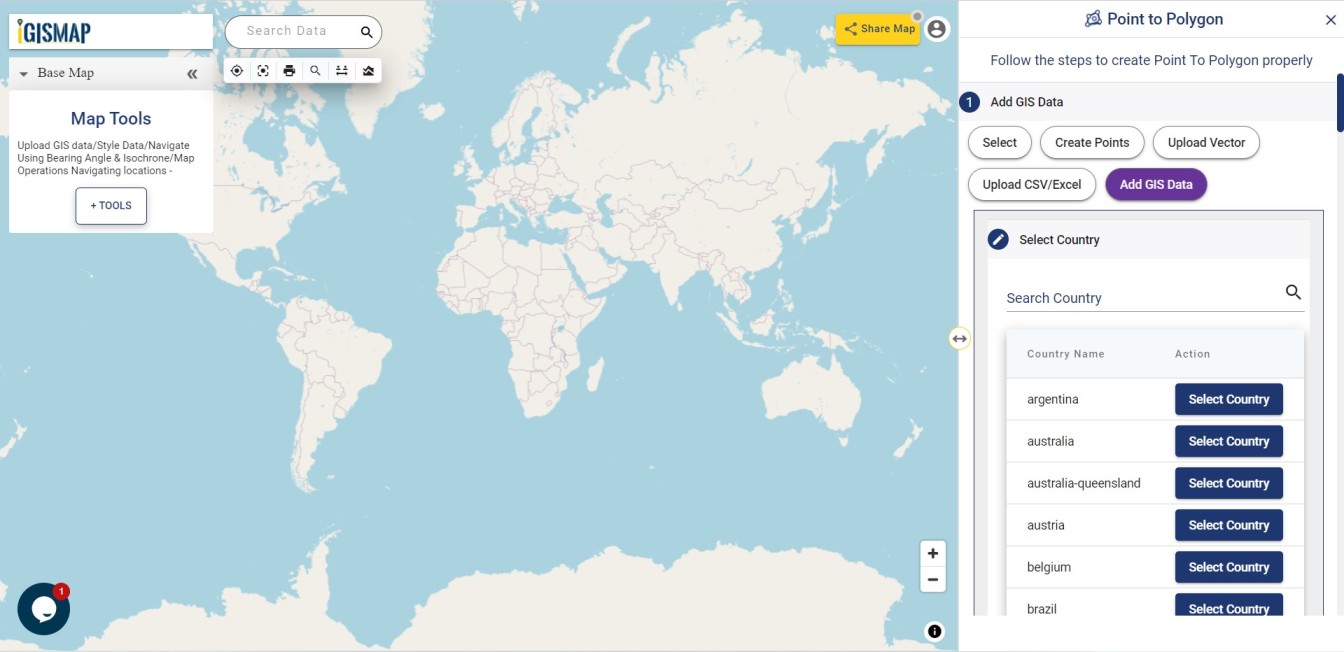
Task: Click the Select Country edit pencil icon
Action: point(997,239)
